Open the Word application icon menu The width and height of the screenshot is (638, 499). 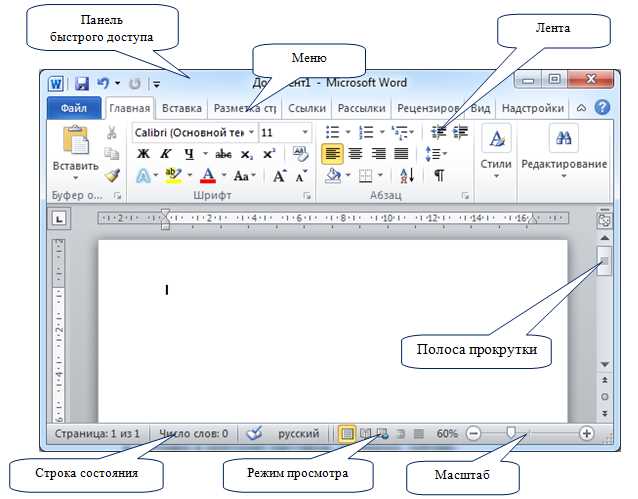click(56, 84)
